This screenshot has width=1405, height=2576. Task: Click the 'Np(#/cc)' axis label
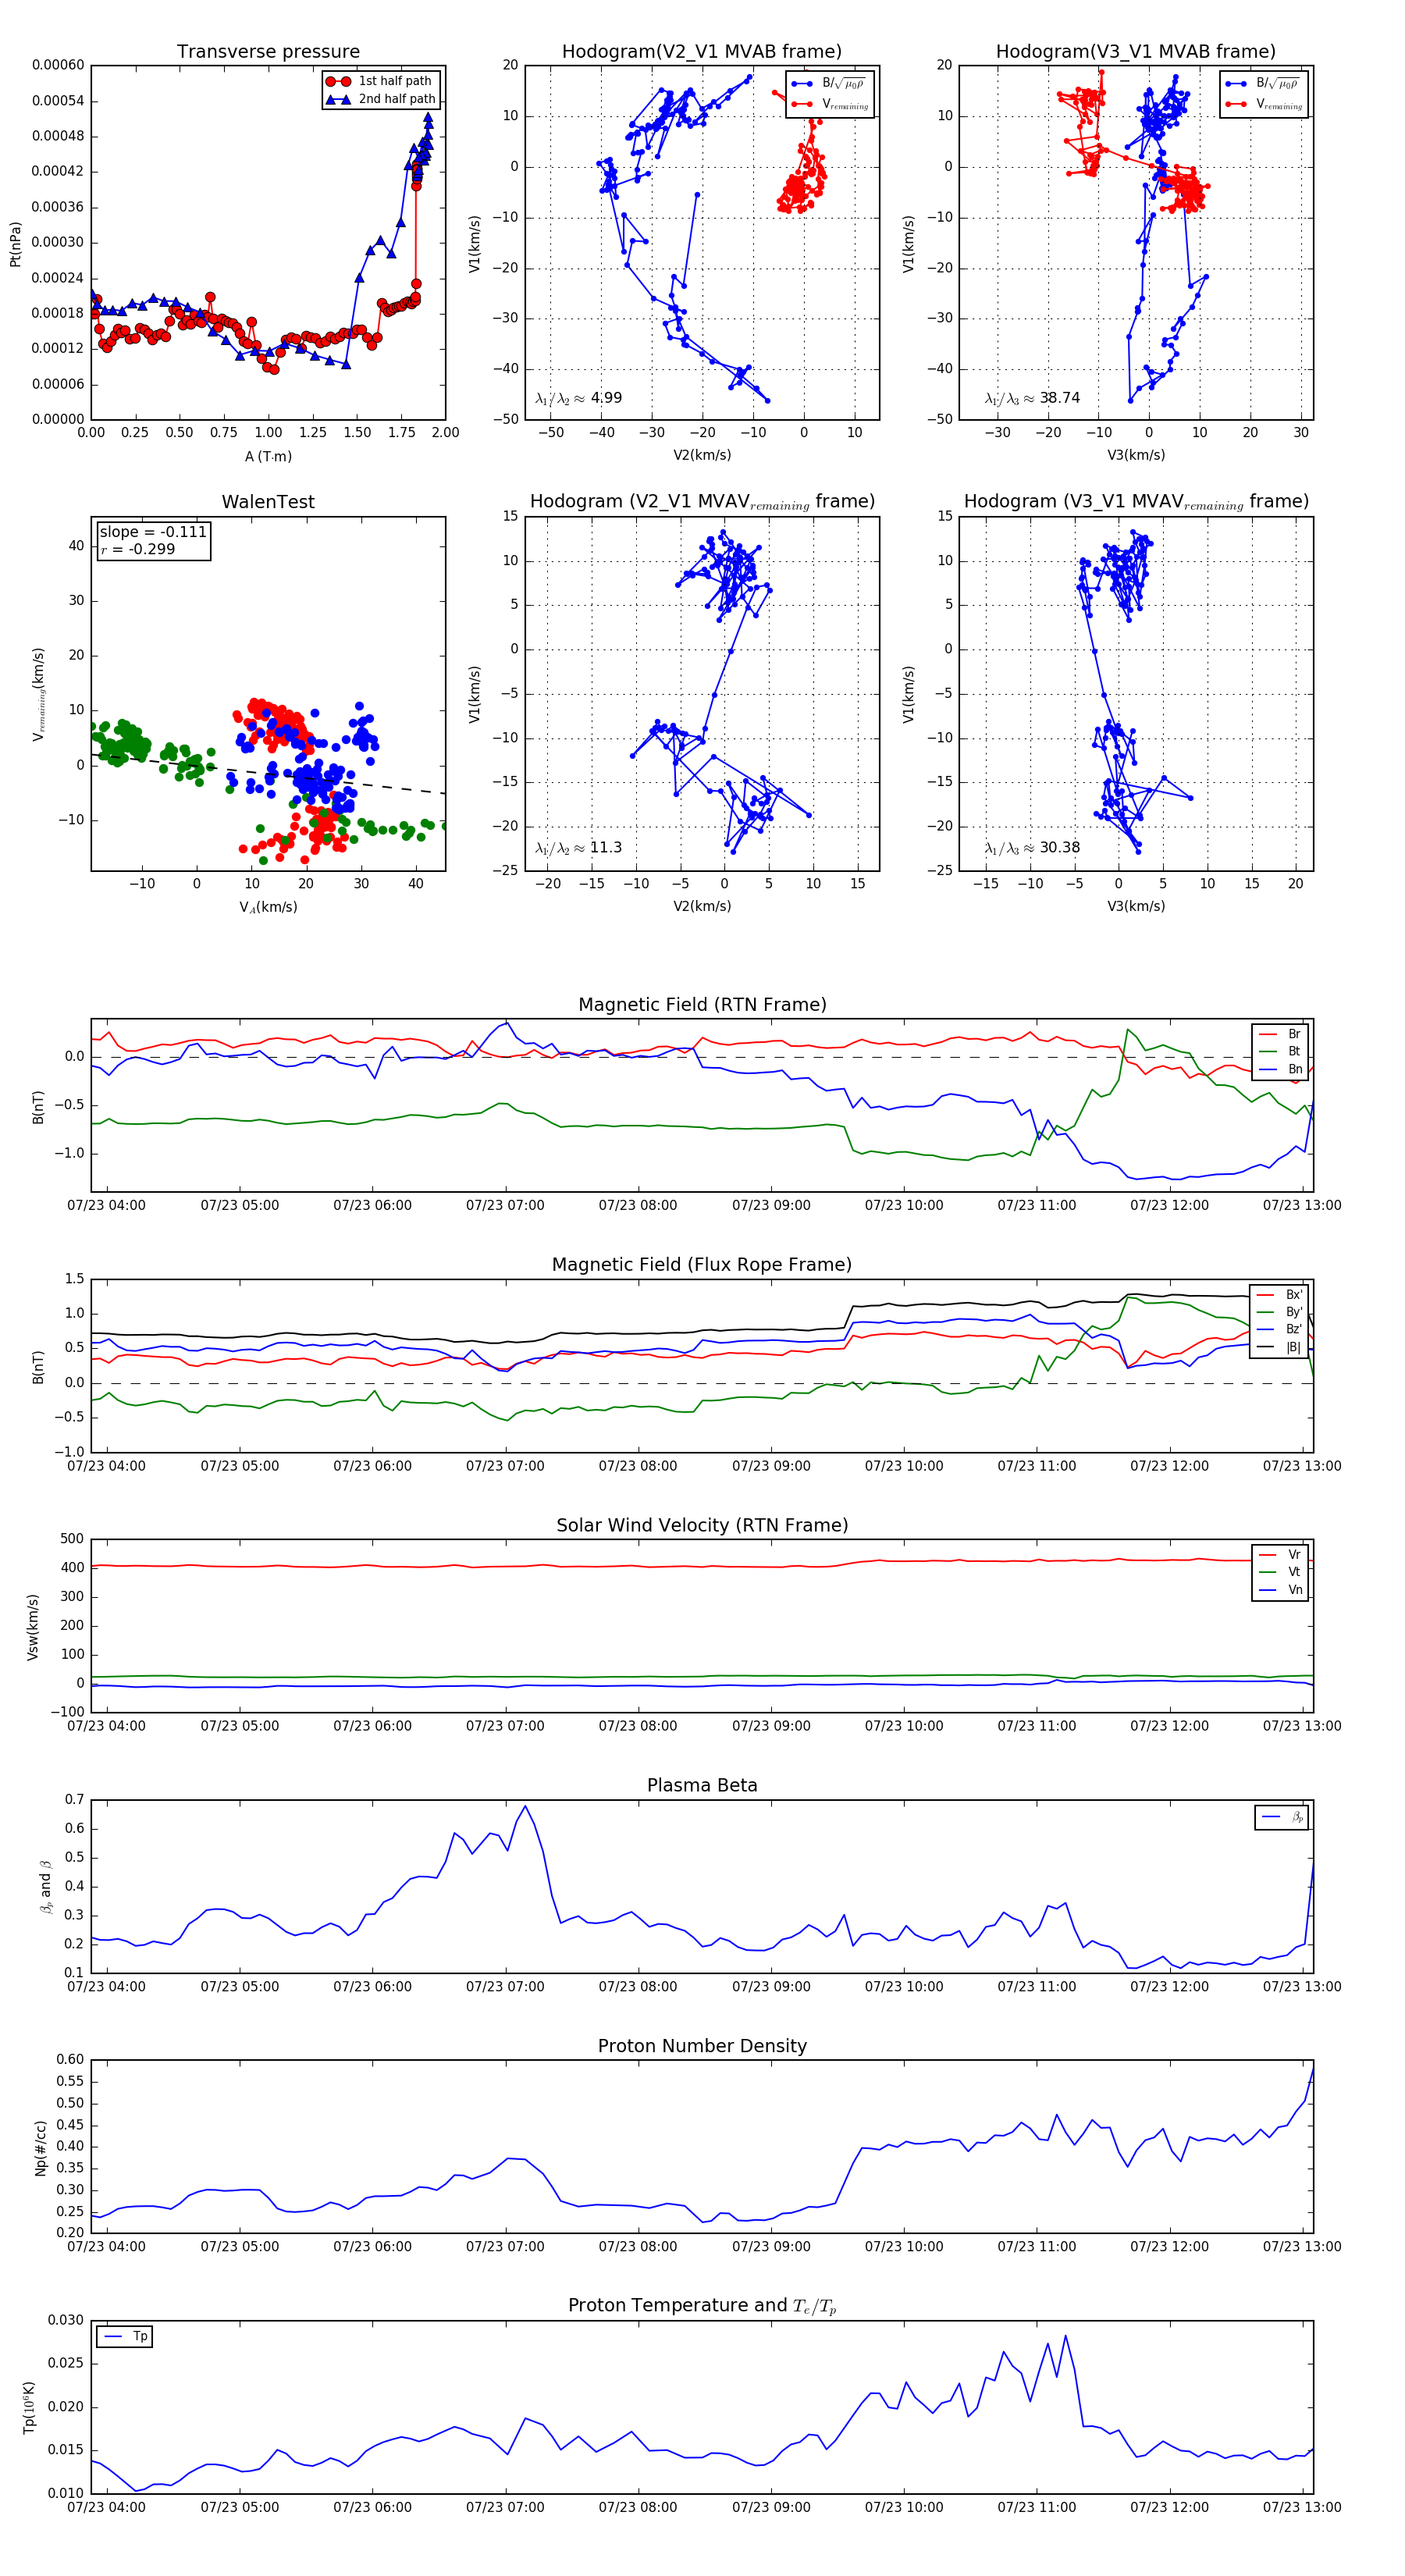[41, 2148]
